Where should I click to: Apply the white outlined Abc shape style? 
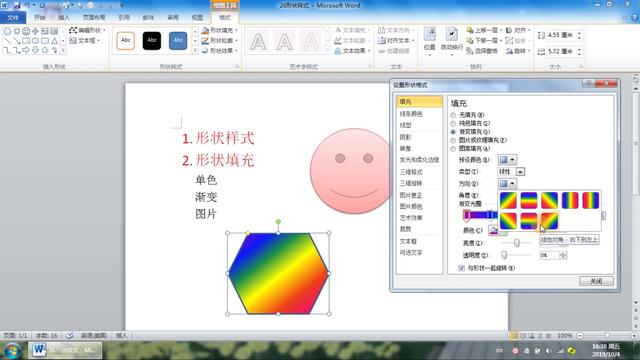(x=126, y=40)
